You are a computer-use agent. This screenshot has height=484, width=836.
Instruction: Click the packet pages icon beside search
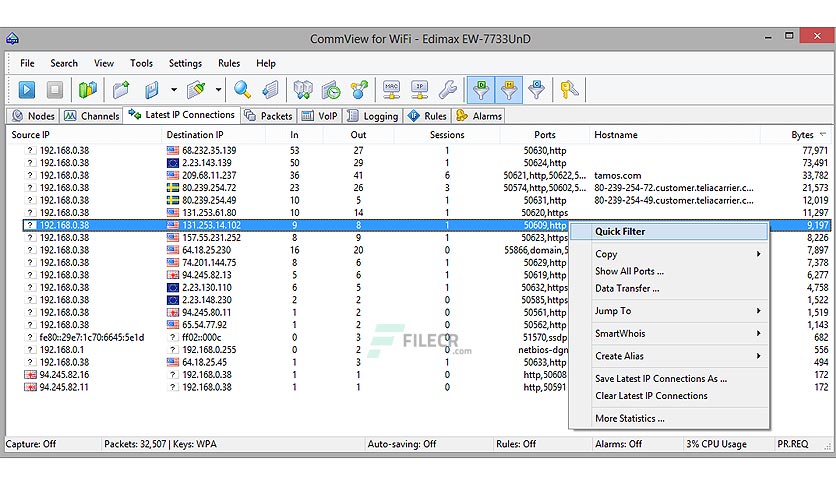270,90
